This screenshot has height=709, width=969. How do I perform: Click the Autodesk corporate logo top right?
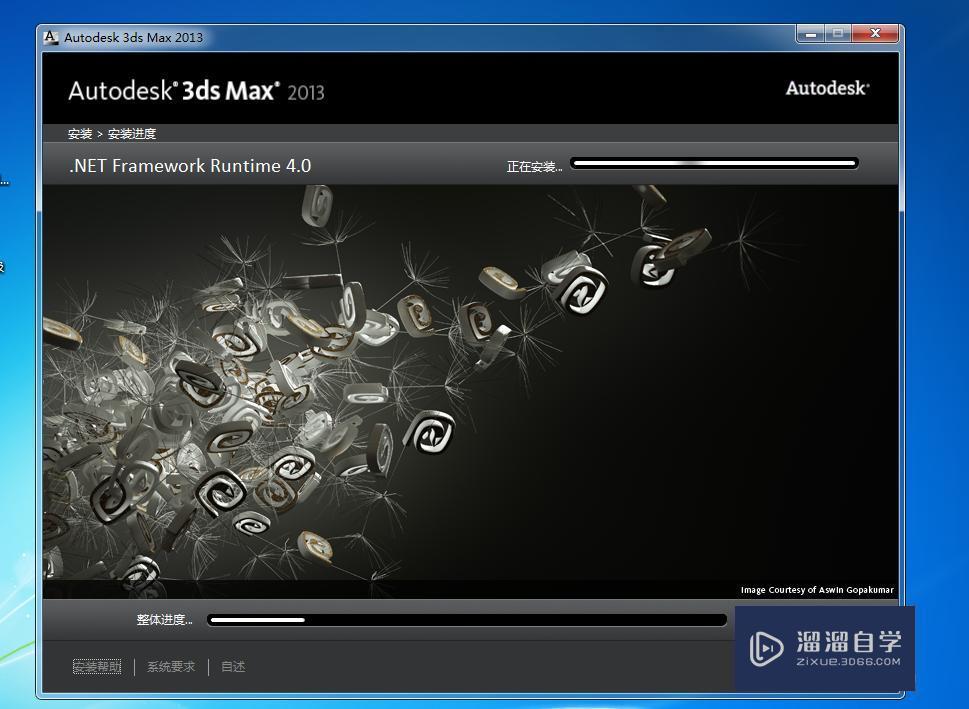click(827, 88)
